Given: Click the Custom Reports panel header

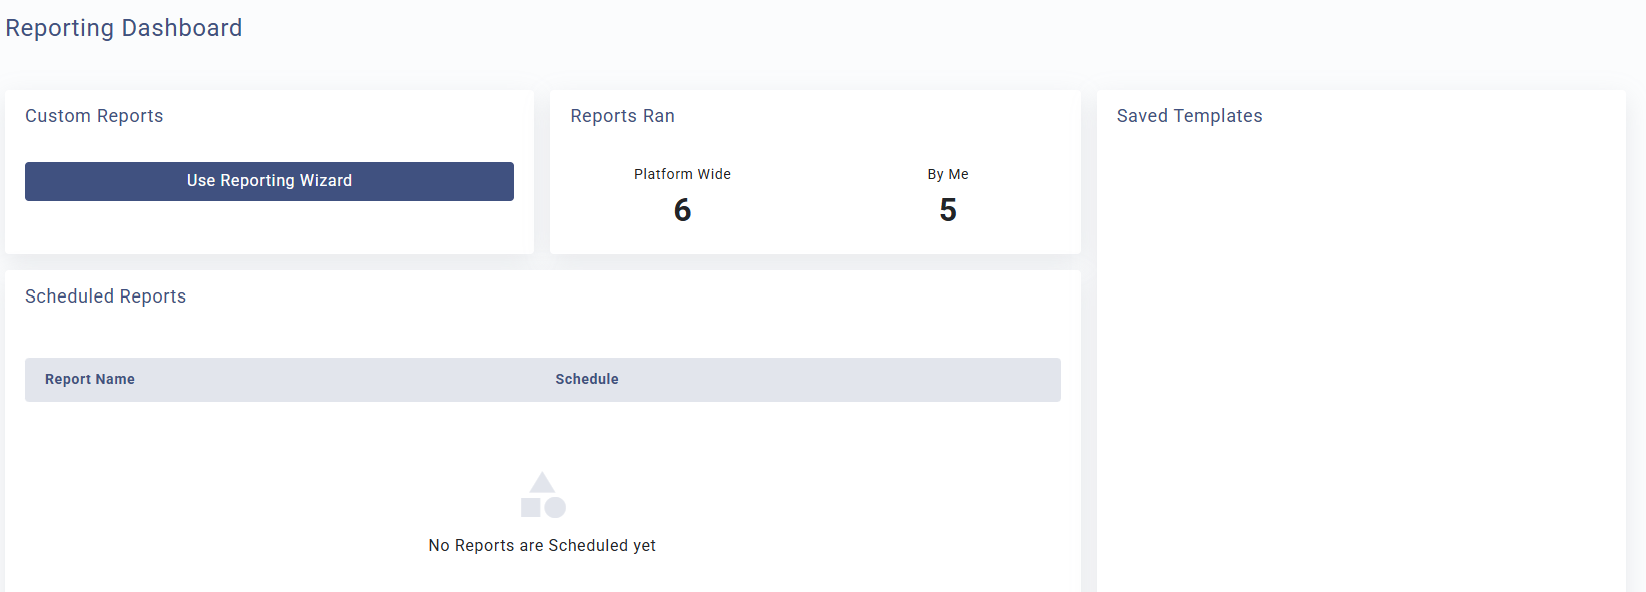Looking at the screenshot, I should coord(94,116).
